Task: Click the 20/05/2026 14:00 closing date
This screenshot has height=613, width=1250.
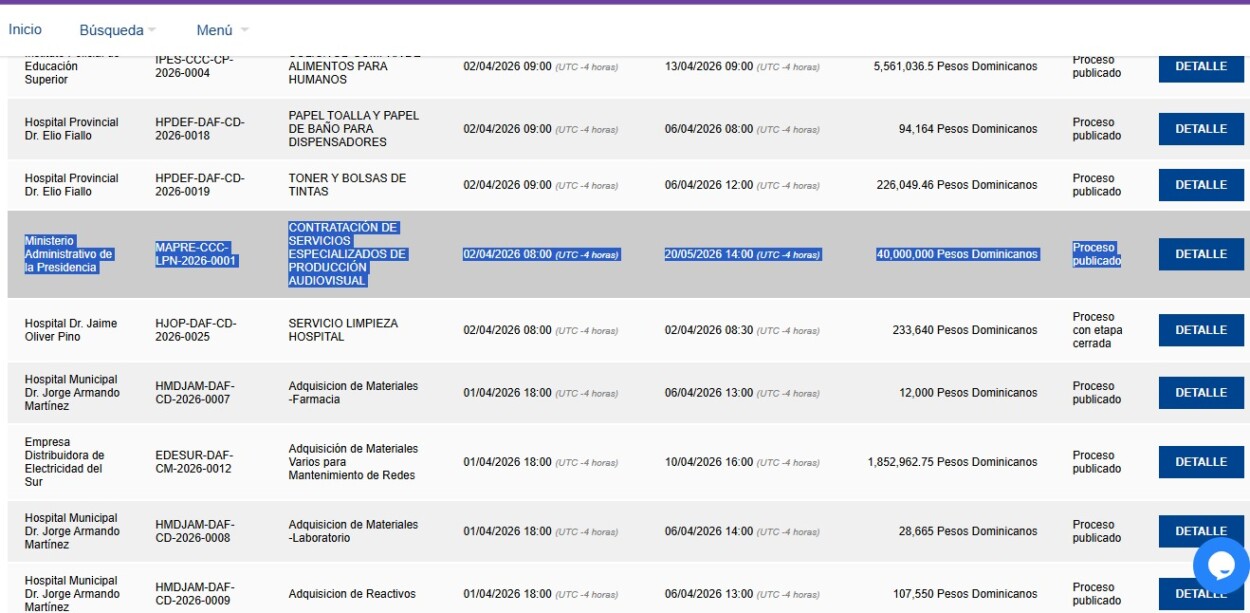Action: 708,254
